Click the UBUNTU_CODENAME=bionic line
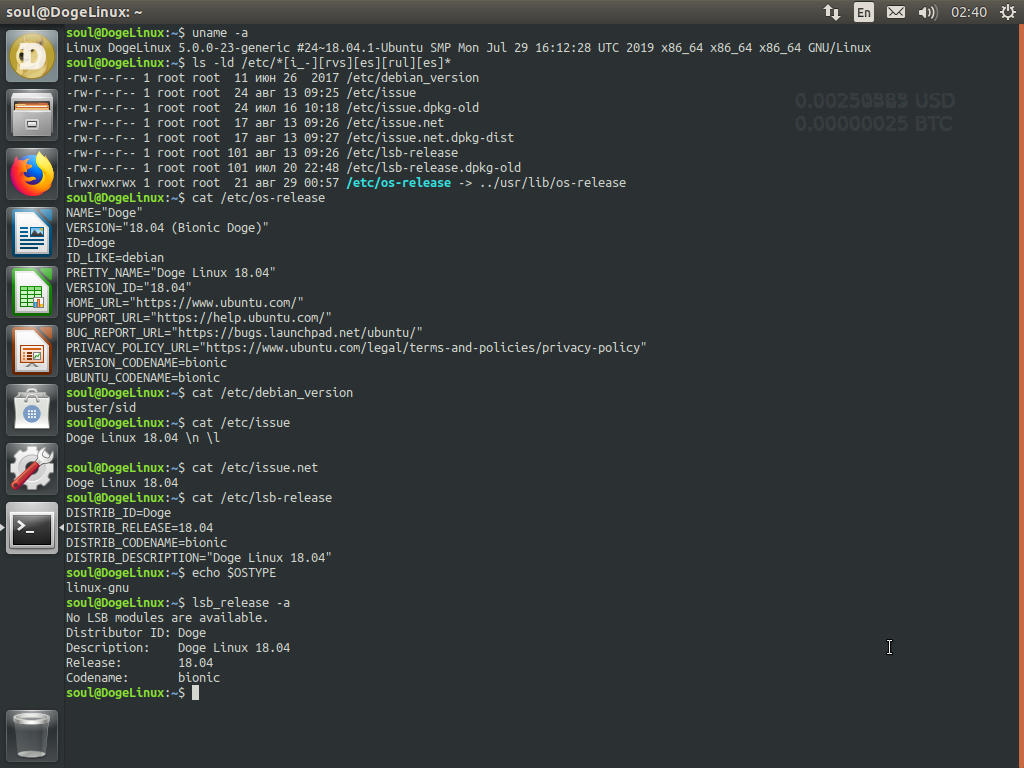1024x768 pixels. coord(143,378)
